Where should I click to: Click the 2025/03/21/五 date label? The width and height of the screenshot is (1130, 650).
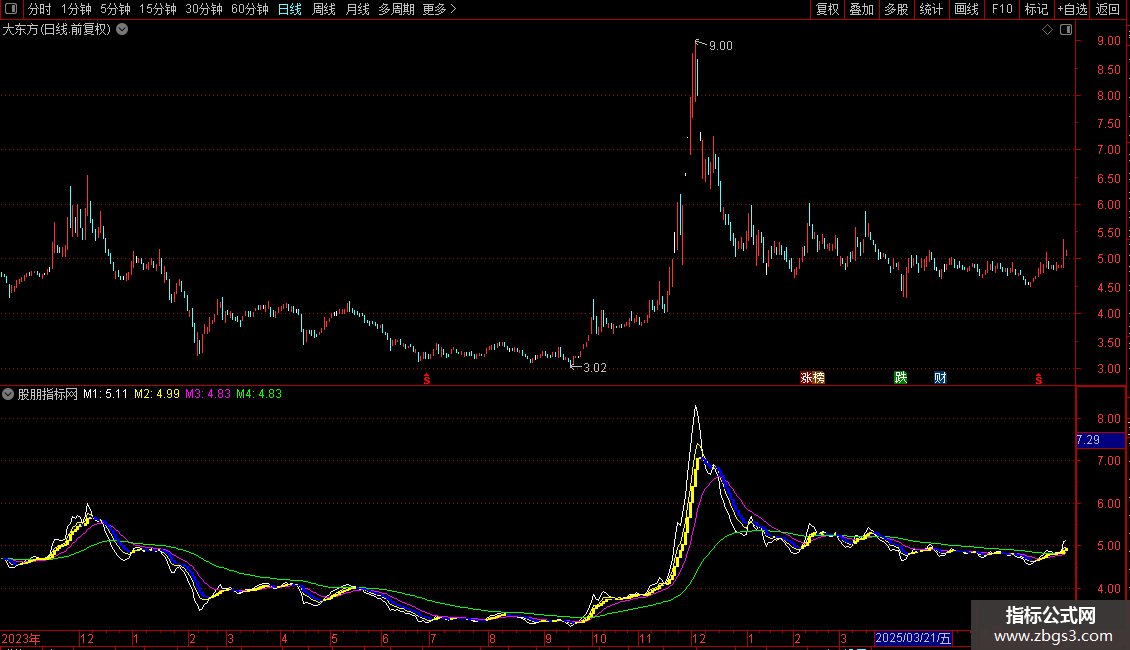click(x=913, y=638)
